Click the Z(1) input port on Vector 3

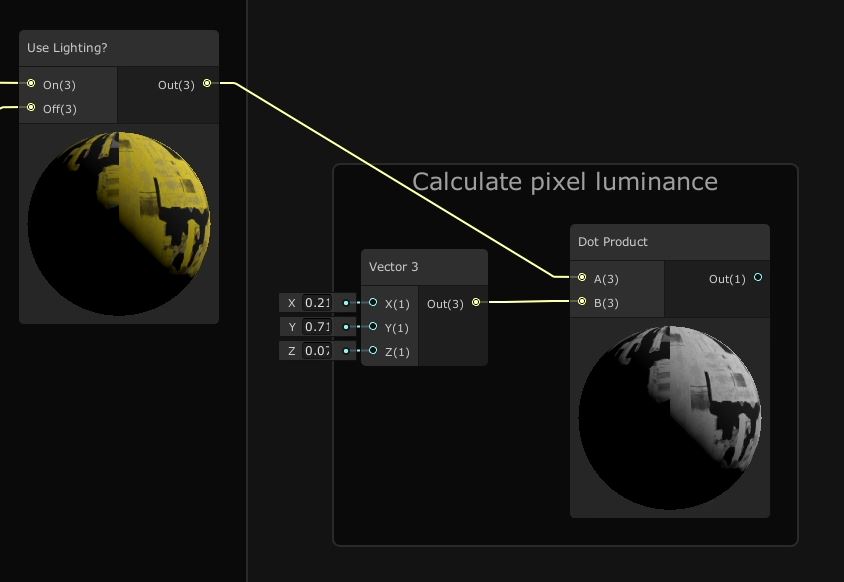[373, 351]
